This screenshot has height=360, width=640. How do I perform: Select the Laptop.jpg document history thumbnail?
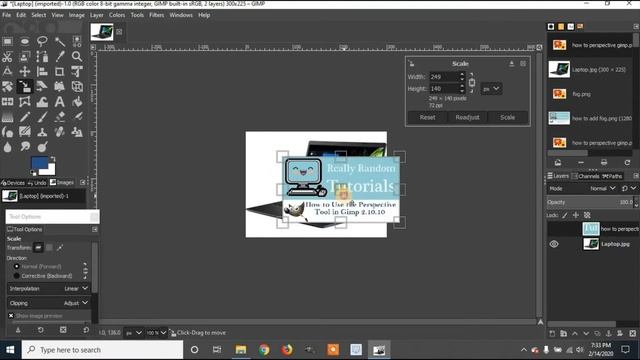click(x=559, y=69)
